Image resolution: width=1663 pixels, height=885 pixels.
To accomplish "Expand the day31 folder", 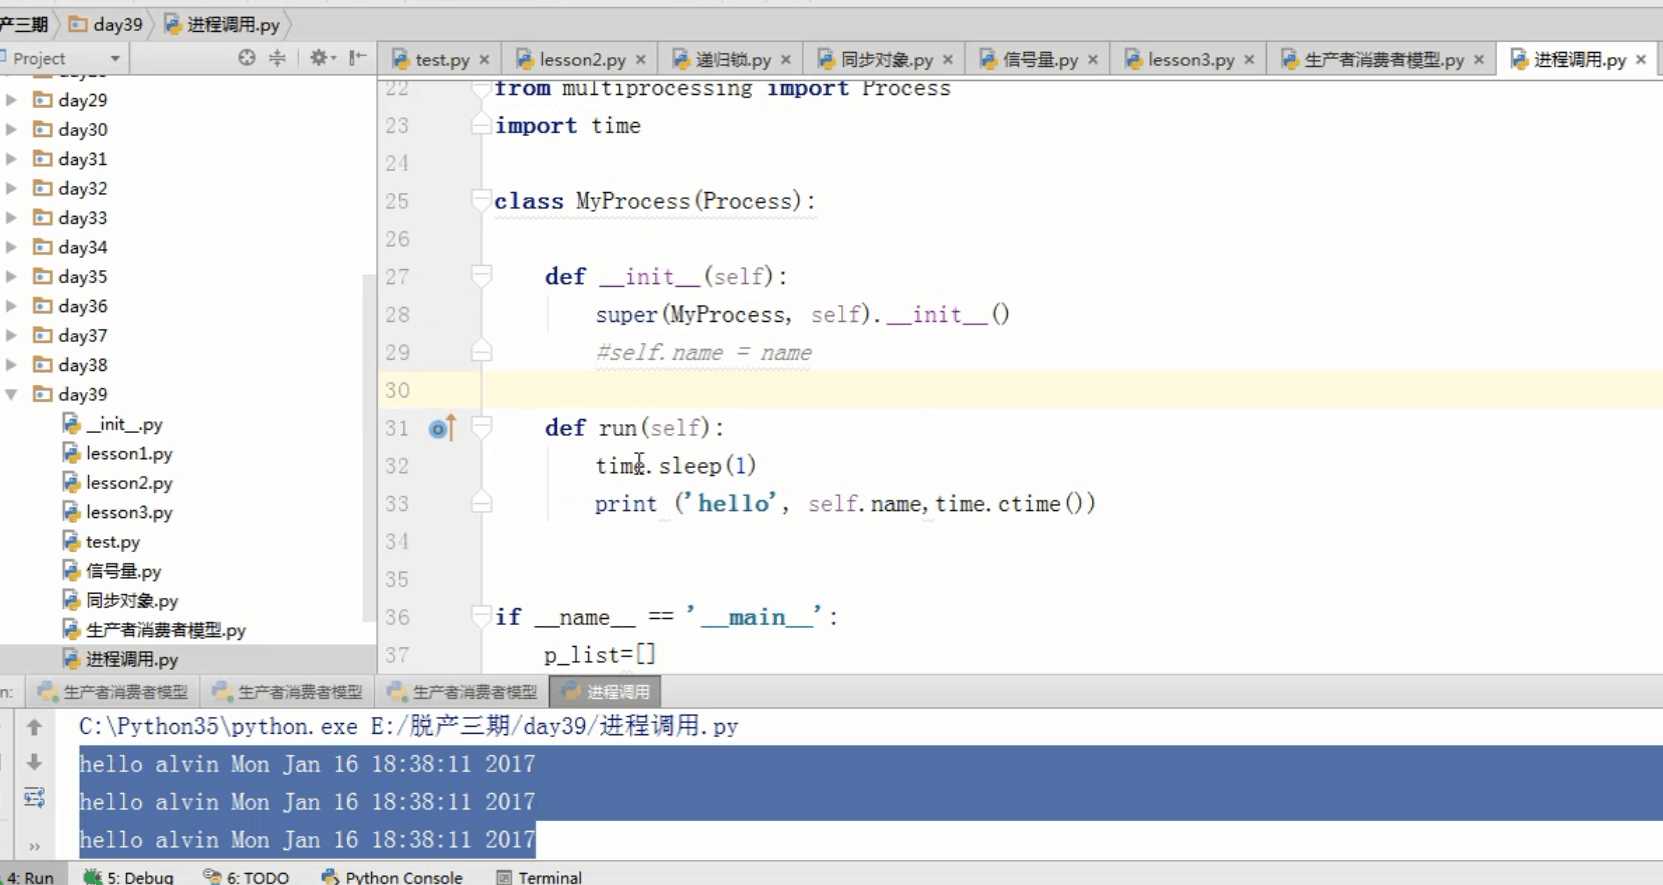I will click(12, 159).
